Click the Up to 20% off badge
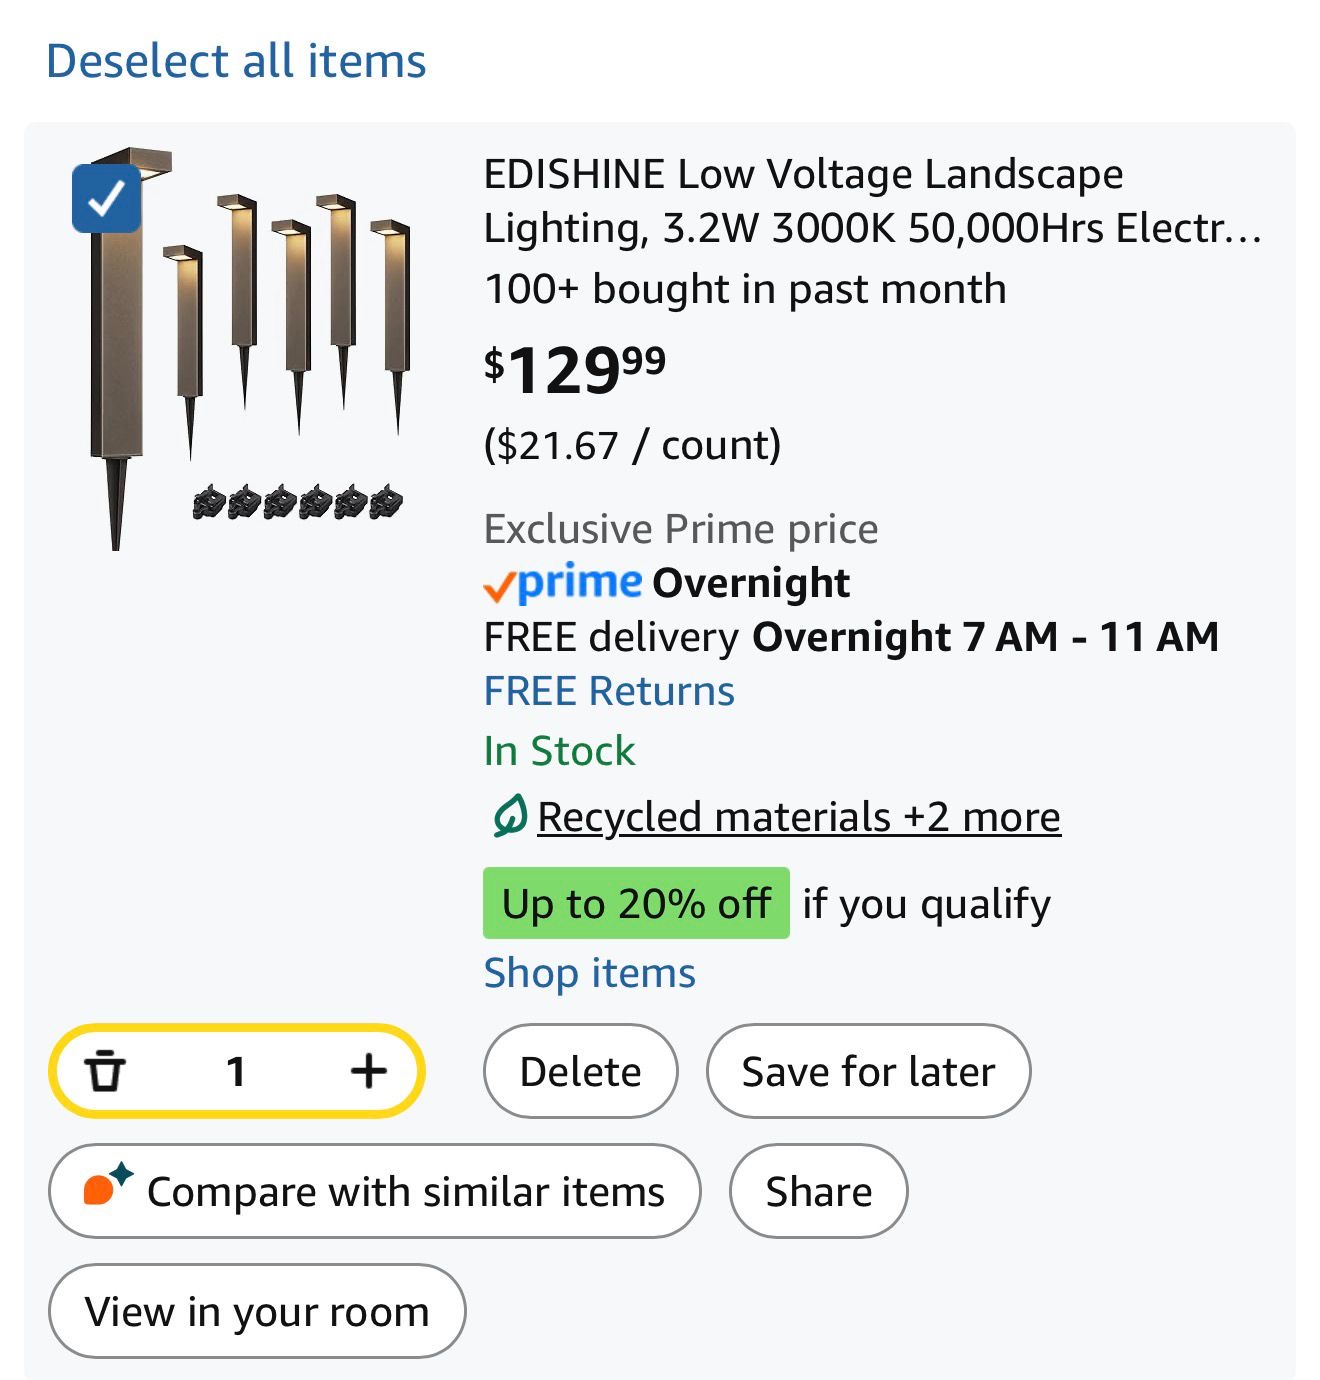Image resolution: width=1320 pixels, height=1380 pixels. (636, 903)
